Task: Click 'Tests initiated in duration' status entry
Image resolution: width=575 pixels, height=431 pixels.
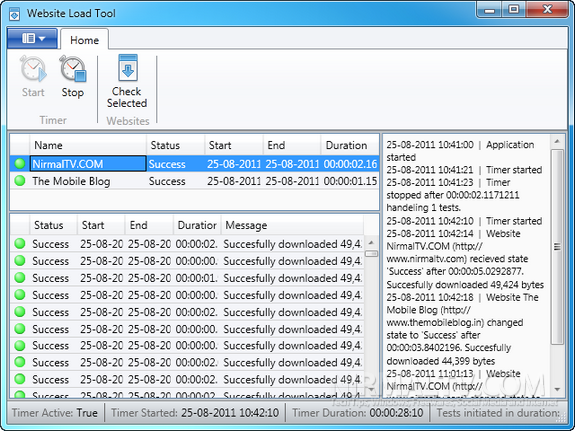Action: pyautogui.click(x=499, y=413)
